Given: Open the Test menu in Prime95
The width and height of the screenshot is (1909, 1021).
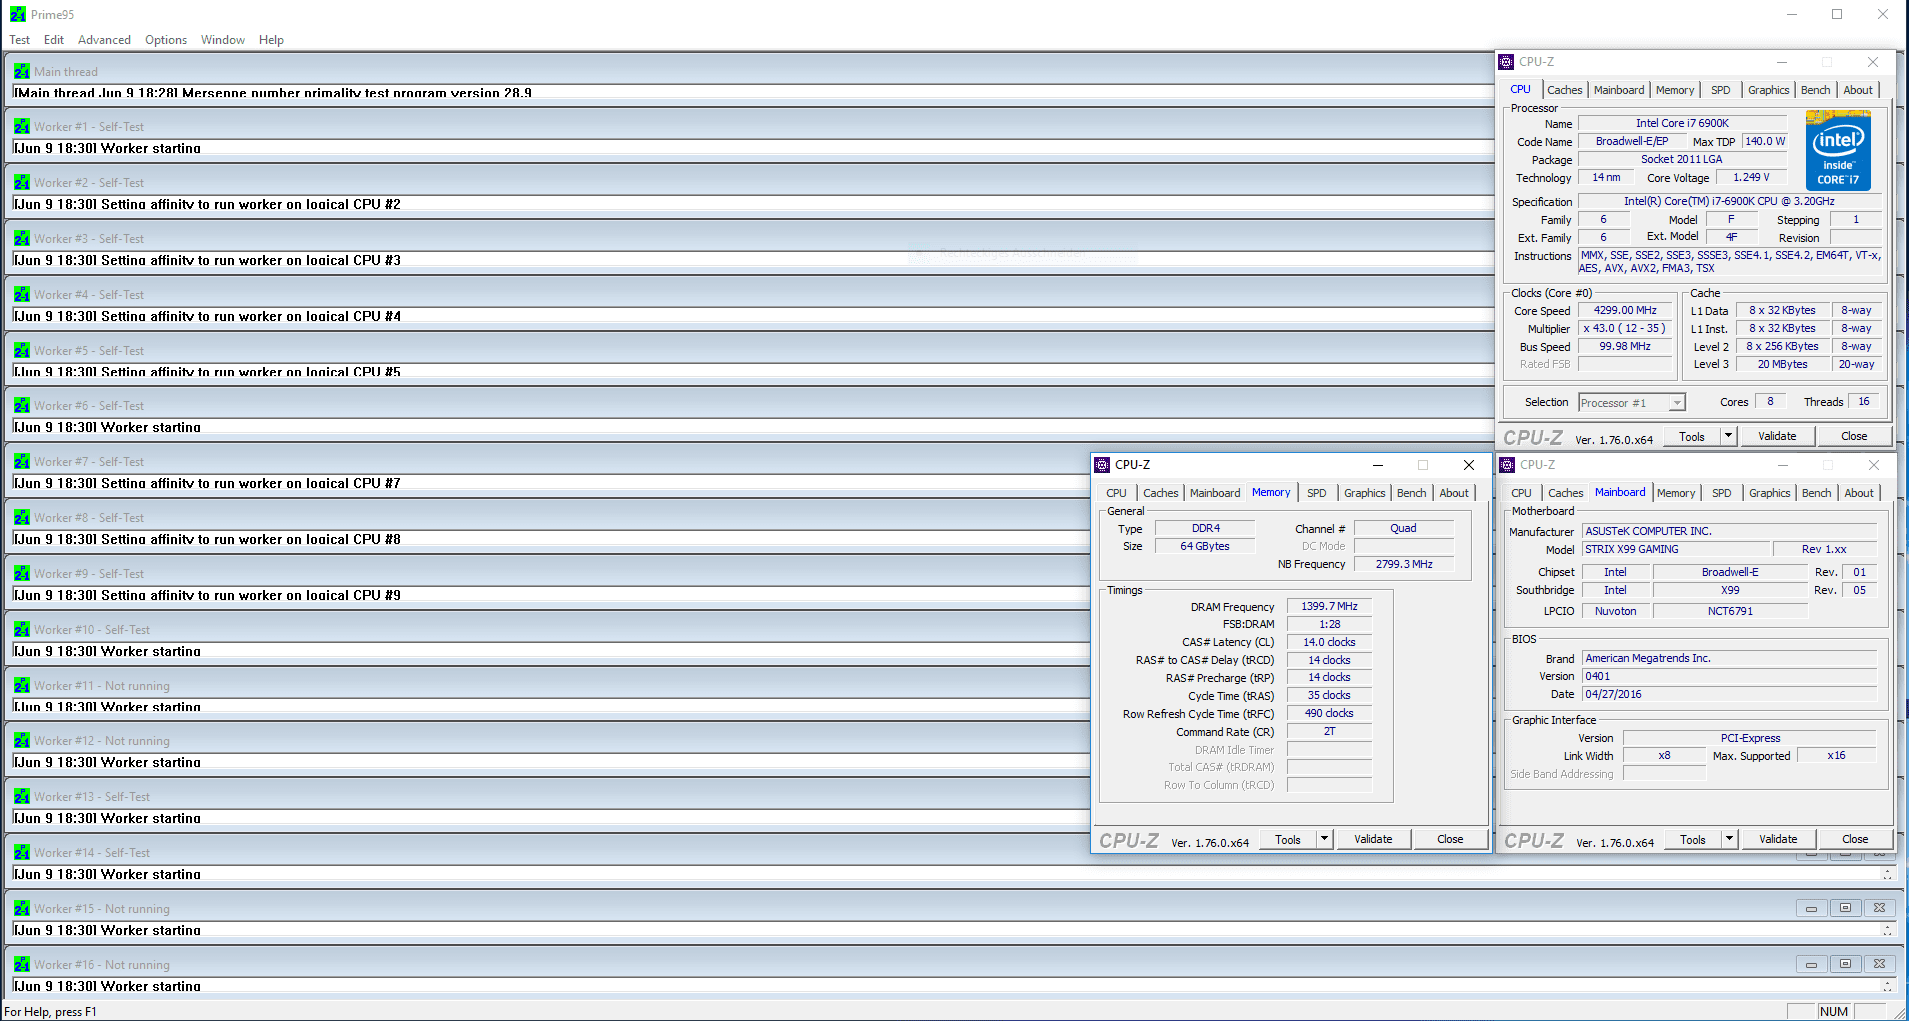Looking at the screenshot, I should click(20, 40).
